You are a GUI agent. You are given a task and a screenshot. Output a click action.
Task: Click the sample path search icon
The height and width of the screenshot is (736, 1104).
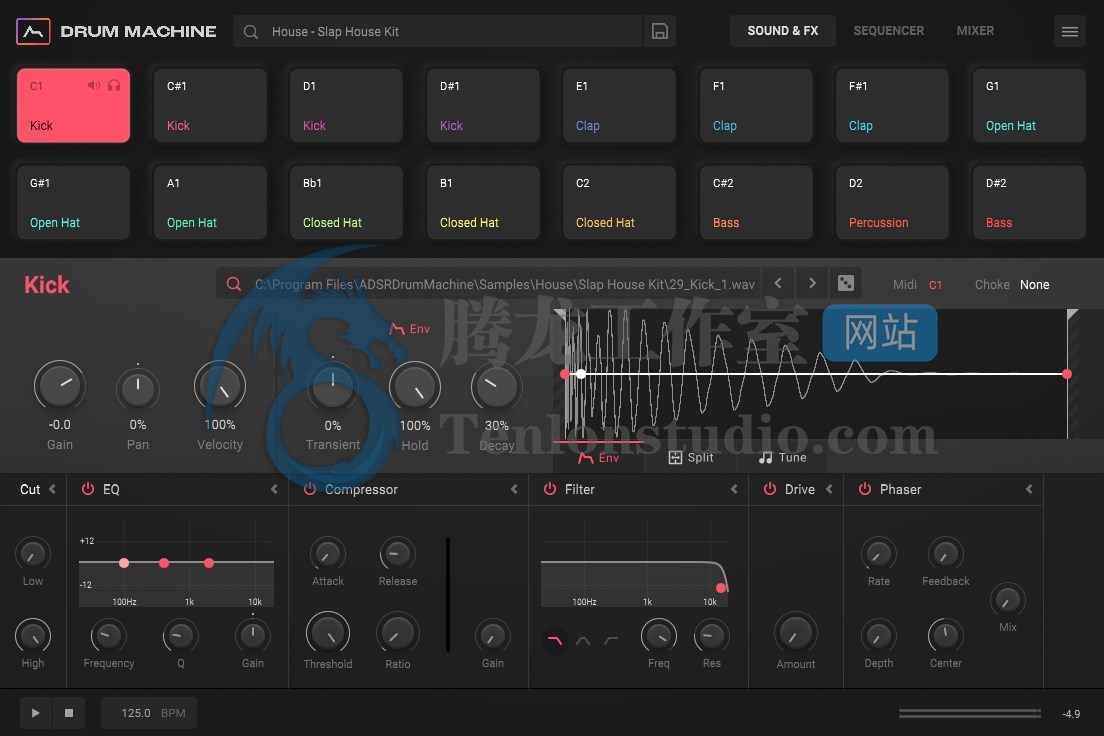[234, 284]
